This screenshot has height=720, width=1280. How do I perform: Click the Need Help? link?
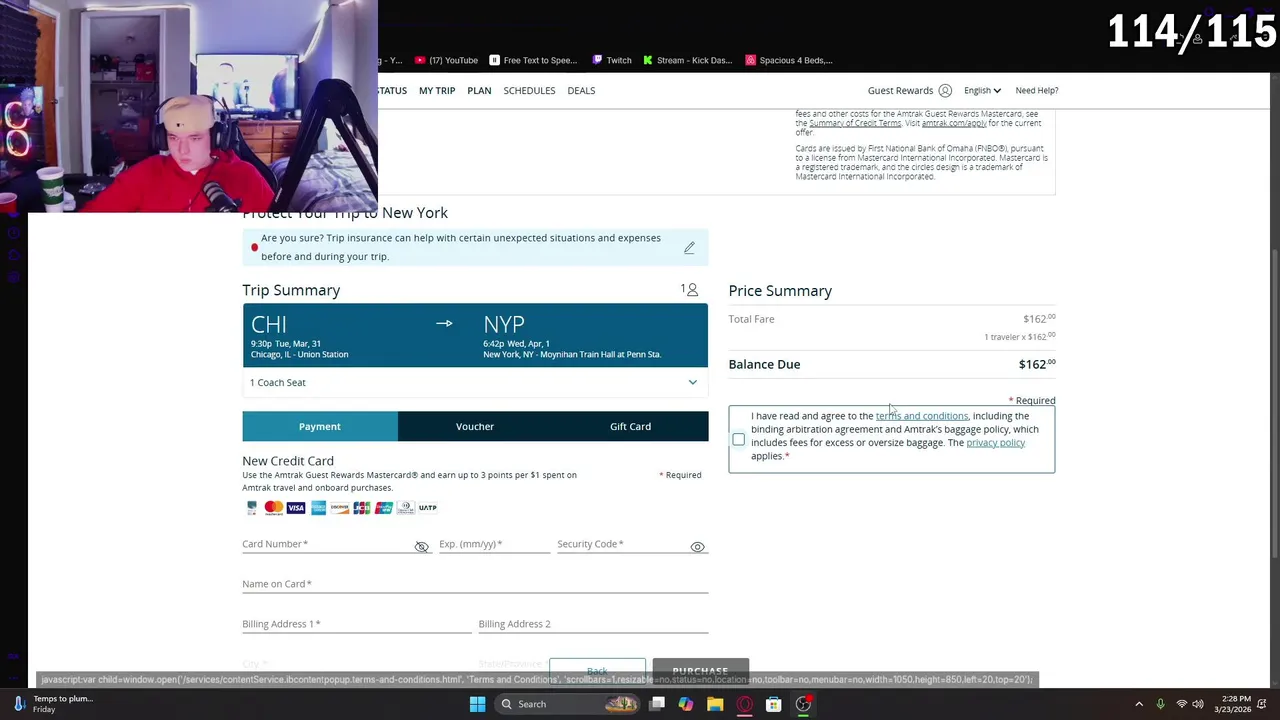coord(1037,90)
